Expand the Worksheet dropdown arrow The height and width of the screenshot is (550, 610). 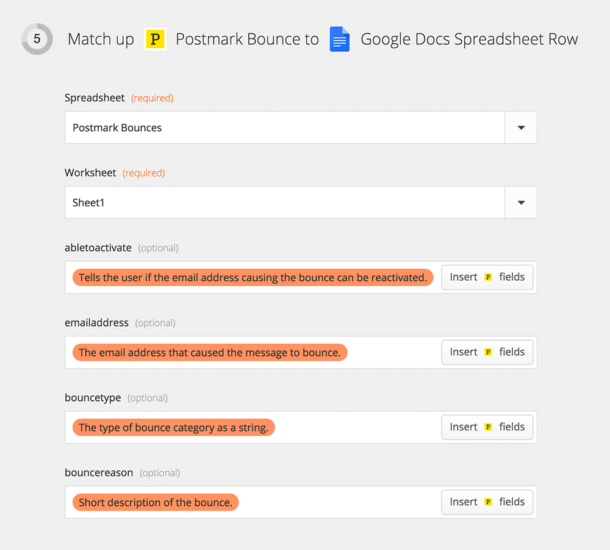click(520, 203)
